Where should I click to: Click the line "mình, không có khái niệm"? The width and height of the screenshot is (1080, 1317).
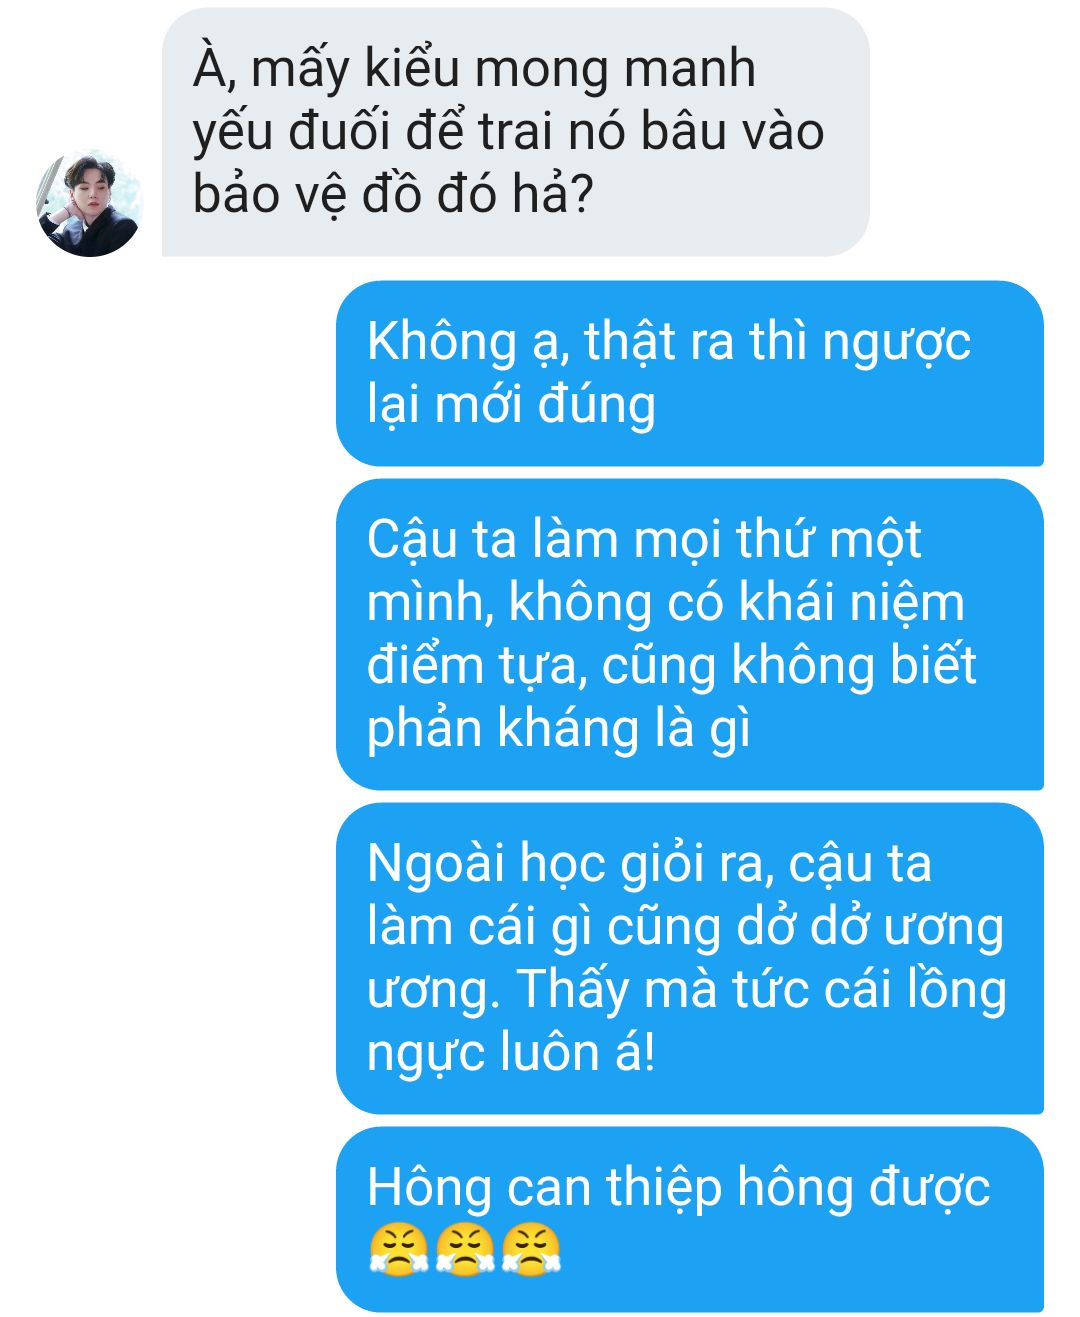coord(665,603)
